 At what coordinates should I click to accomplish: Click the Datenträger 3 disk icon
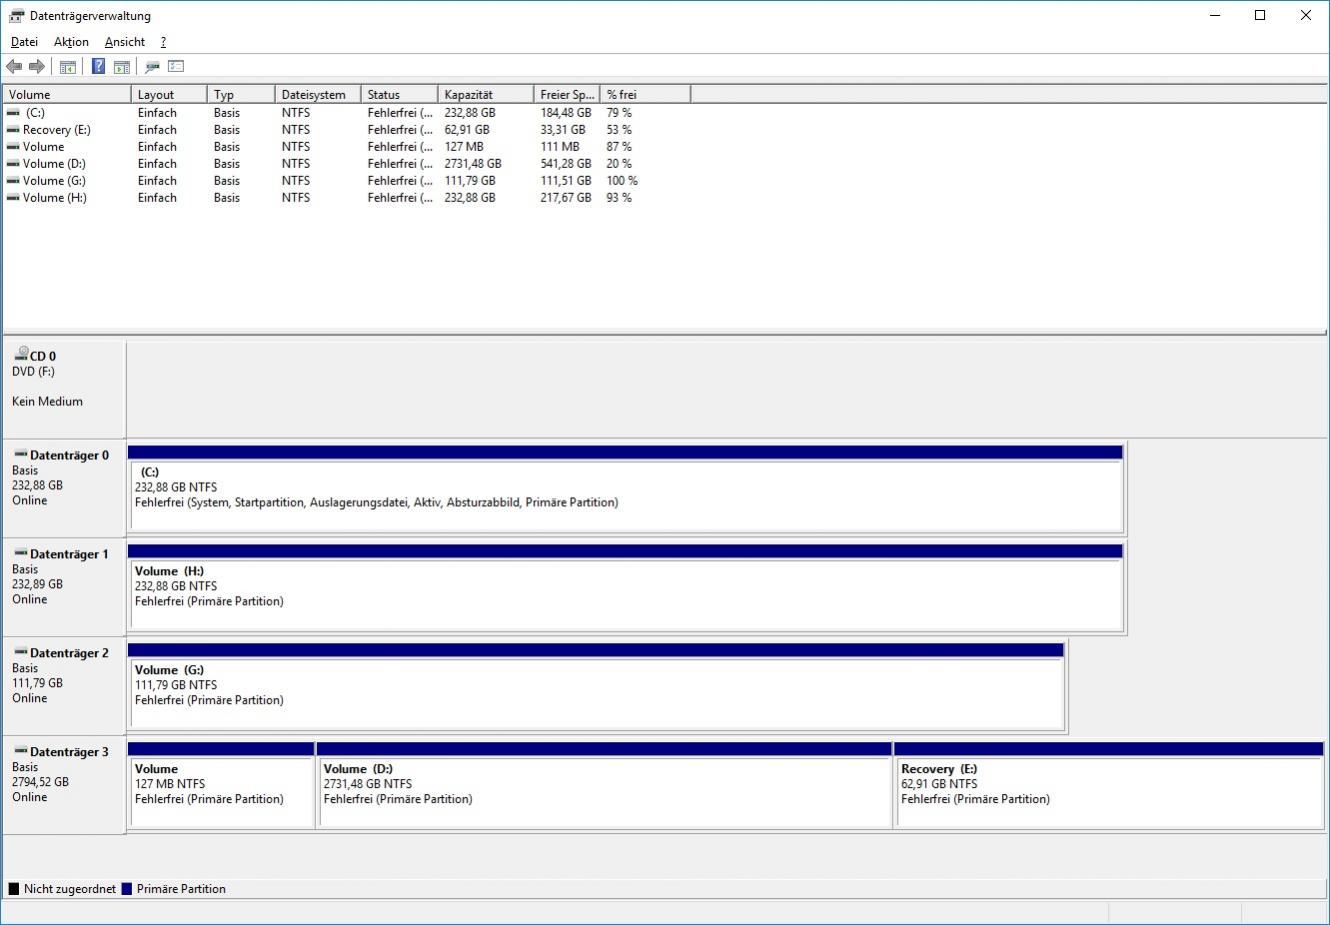[x=21, y=751]
